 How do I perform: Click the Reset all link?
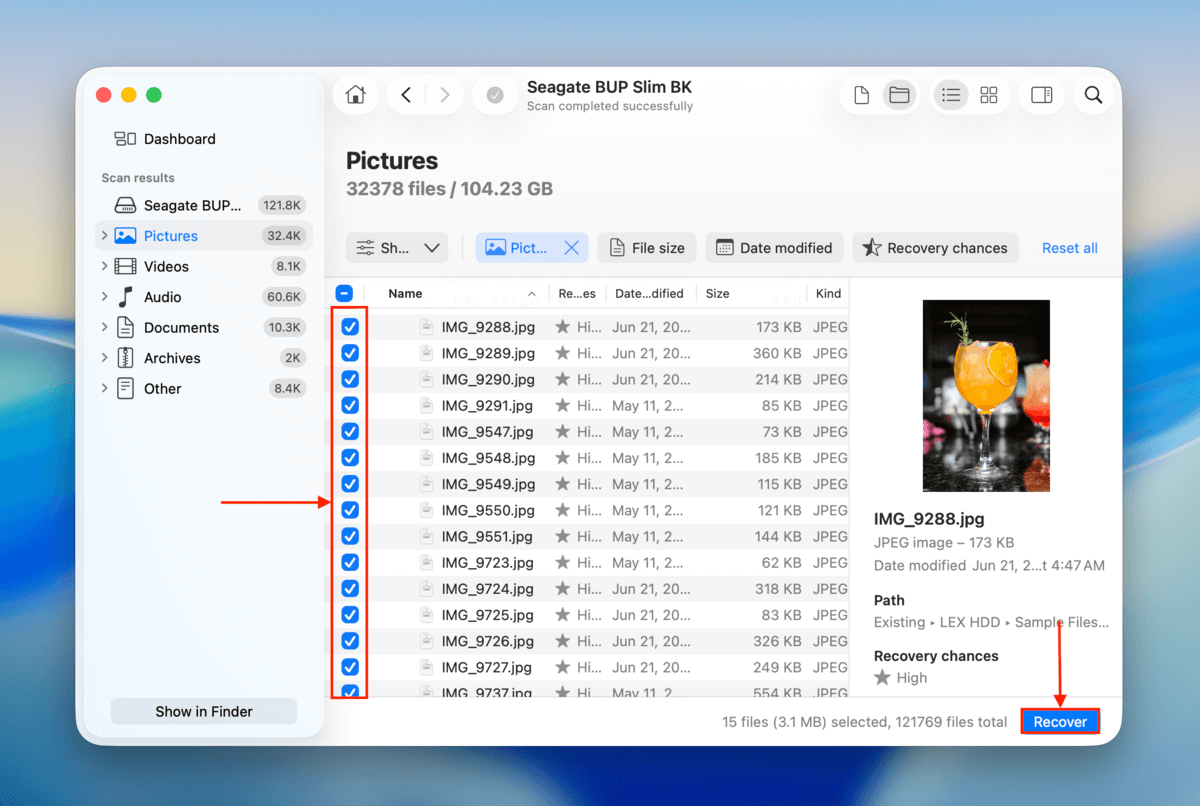pyautogui.click(x=1069, y=247)
